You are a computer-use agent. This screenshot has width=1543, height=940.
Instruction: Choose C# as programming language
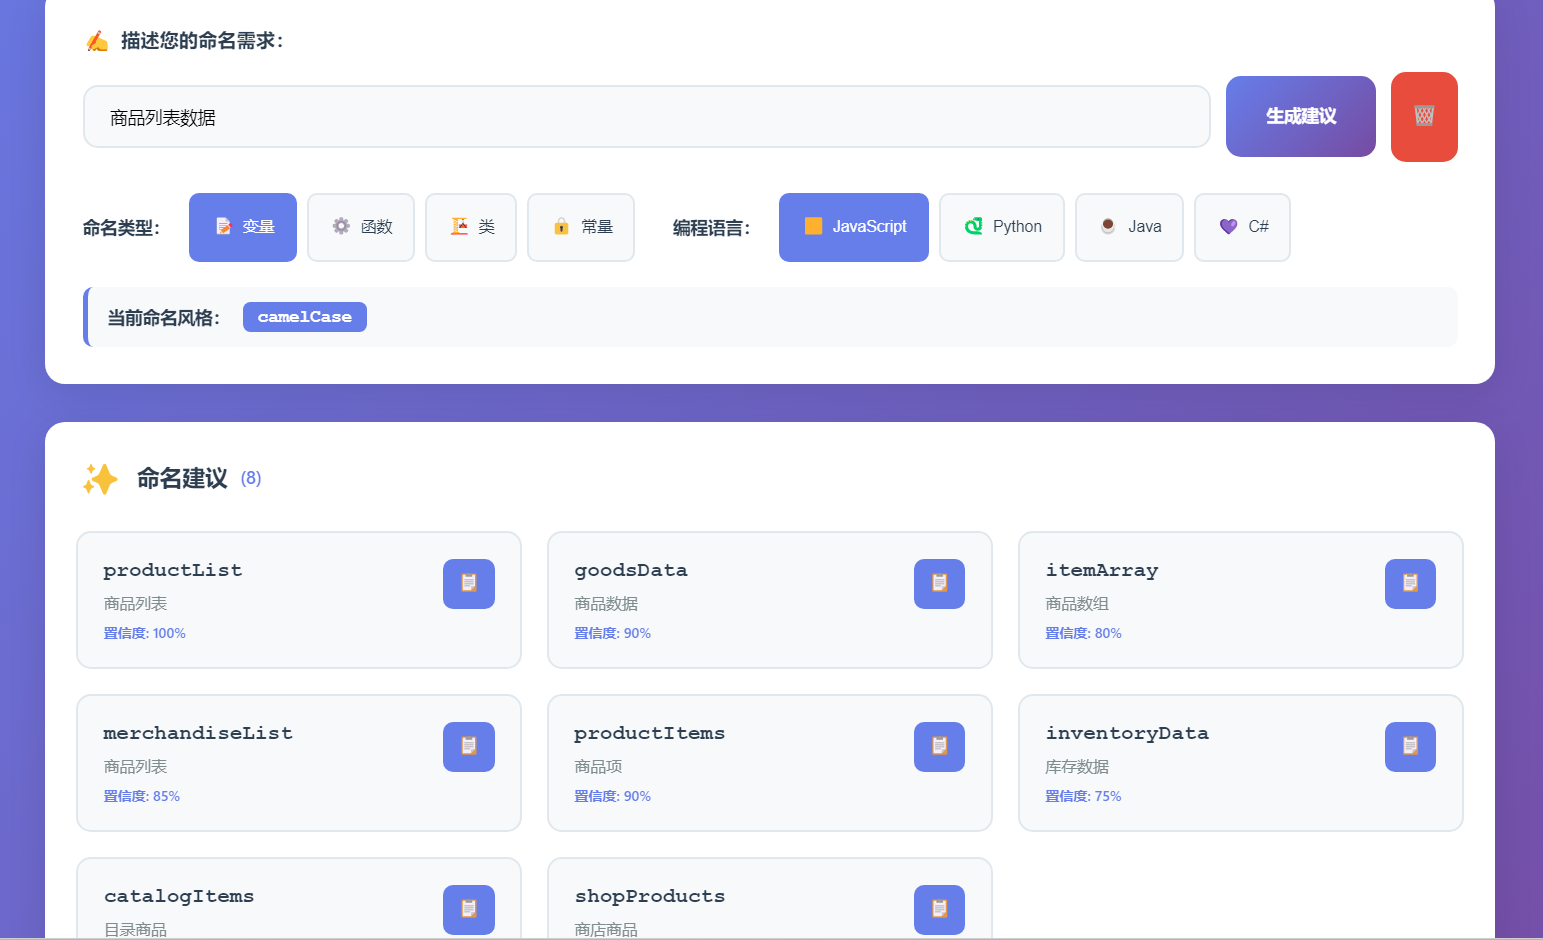1242,227
